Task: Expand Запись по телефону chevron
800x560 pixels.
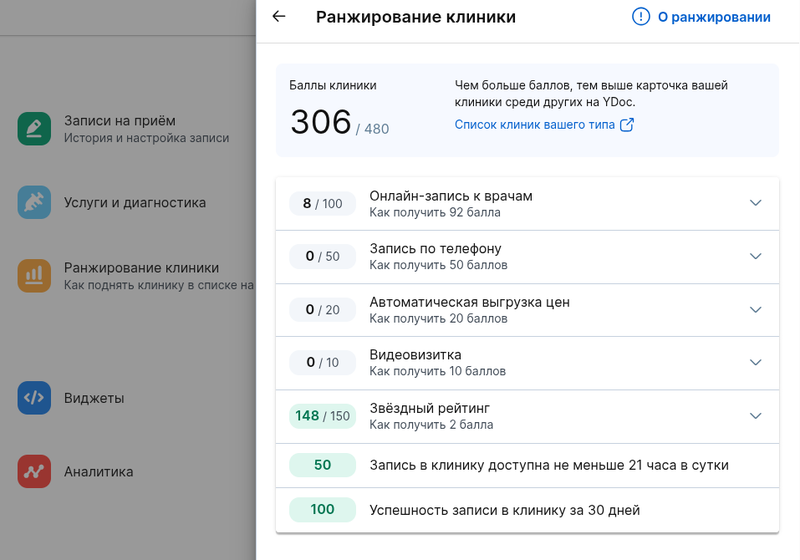Action: tap(756, 256)
